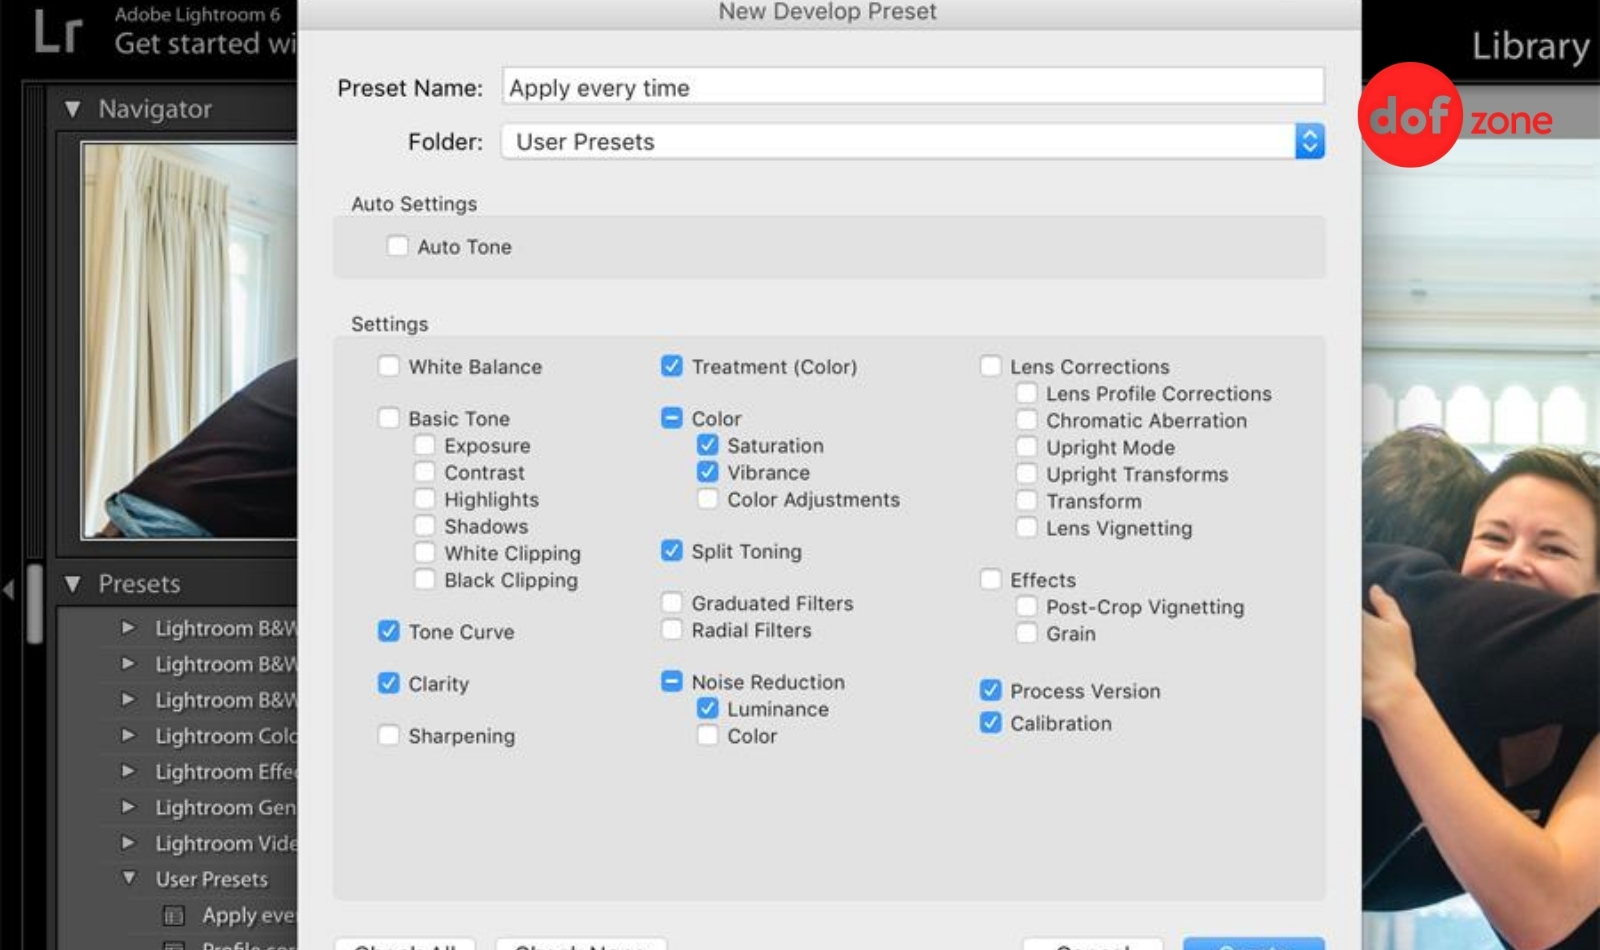Uncheck Process Version
The image size is (1600, 950).
[x=991, y=691]
